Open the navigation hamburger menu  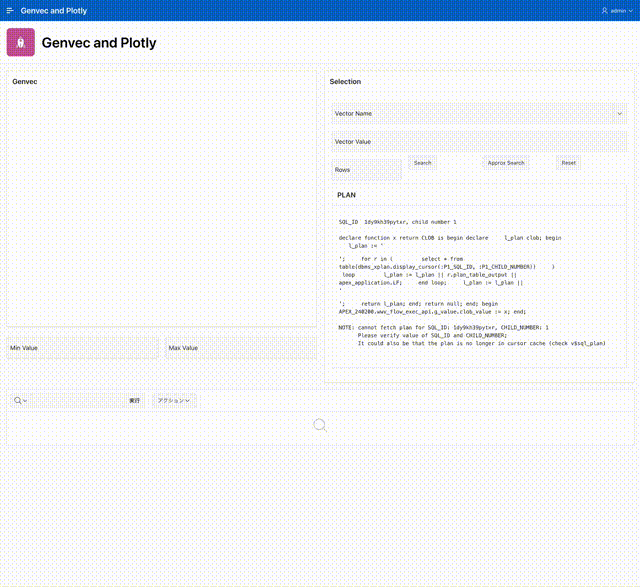point(10,11)
